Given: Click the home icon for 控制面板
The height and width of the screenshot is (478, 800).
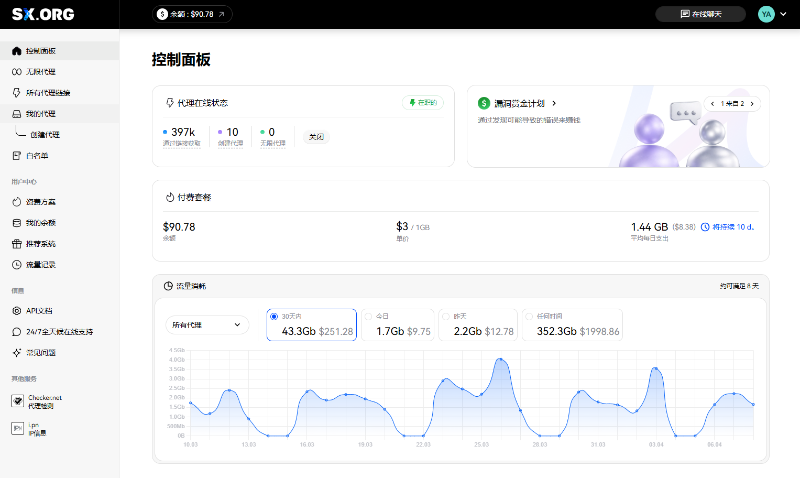Looking at the screenshot, I should (16, 50).
